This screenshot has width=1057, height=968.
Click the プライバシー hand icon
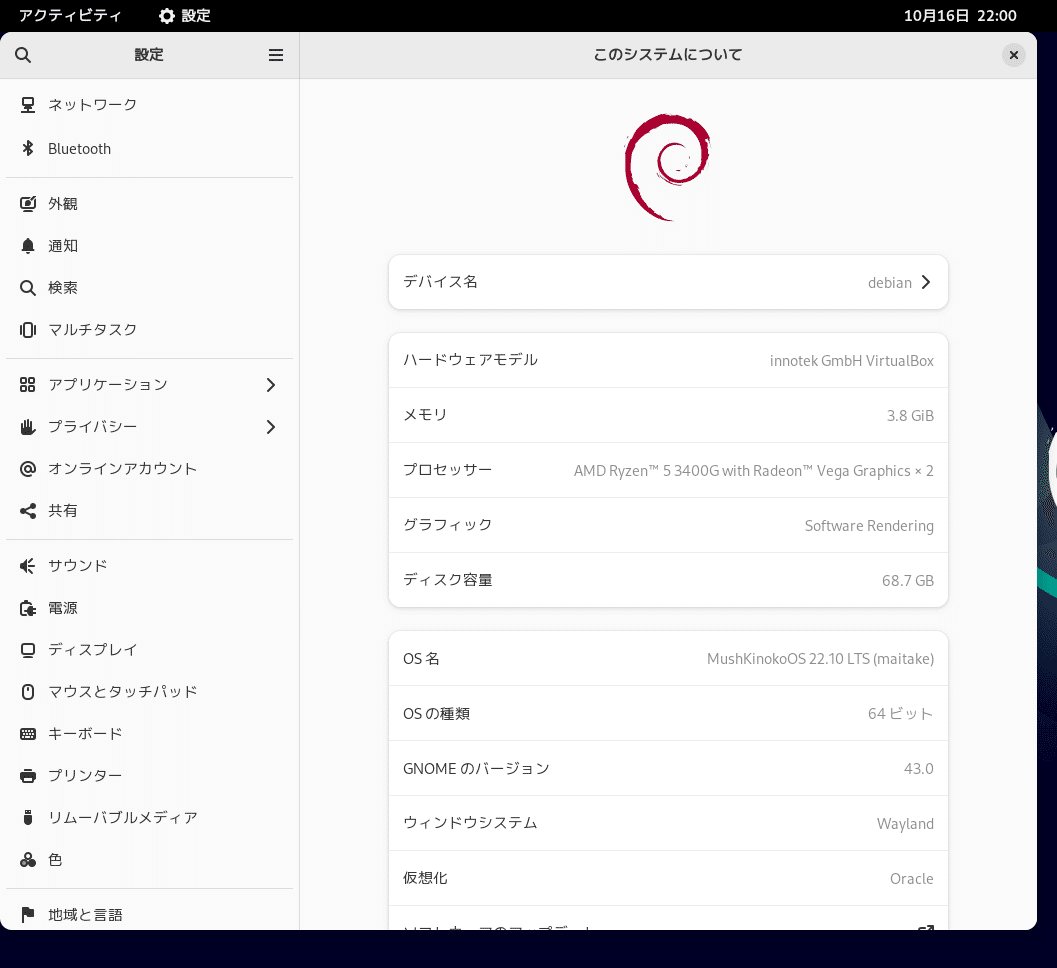coord(28,427)
